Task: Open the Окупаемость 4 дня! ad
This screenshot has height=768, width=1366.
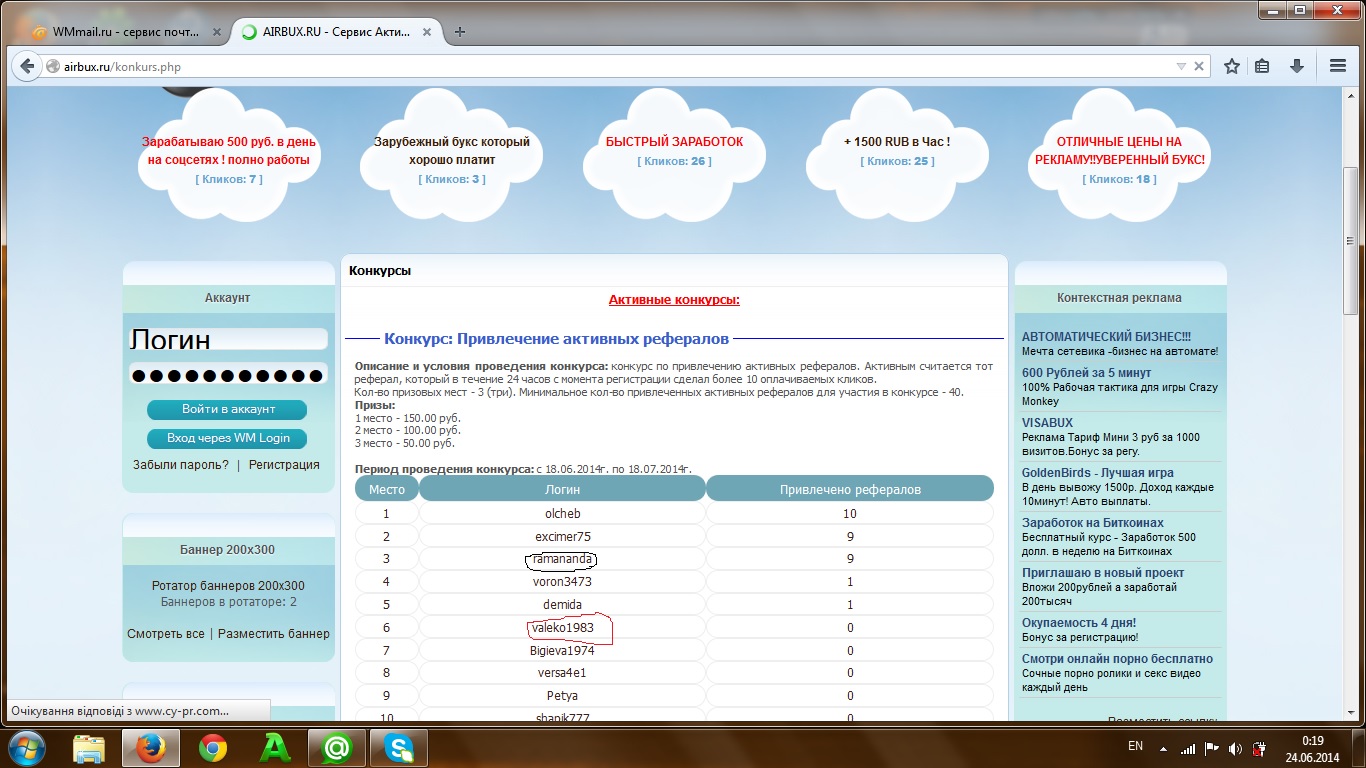Action: pyautogui.click(x=1080, y=623)
